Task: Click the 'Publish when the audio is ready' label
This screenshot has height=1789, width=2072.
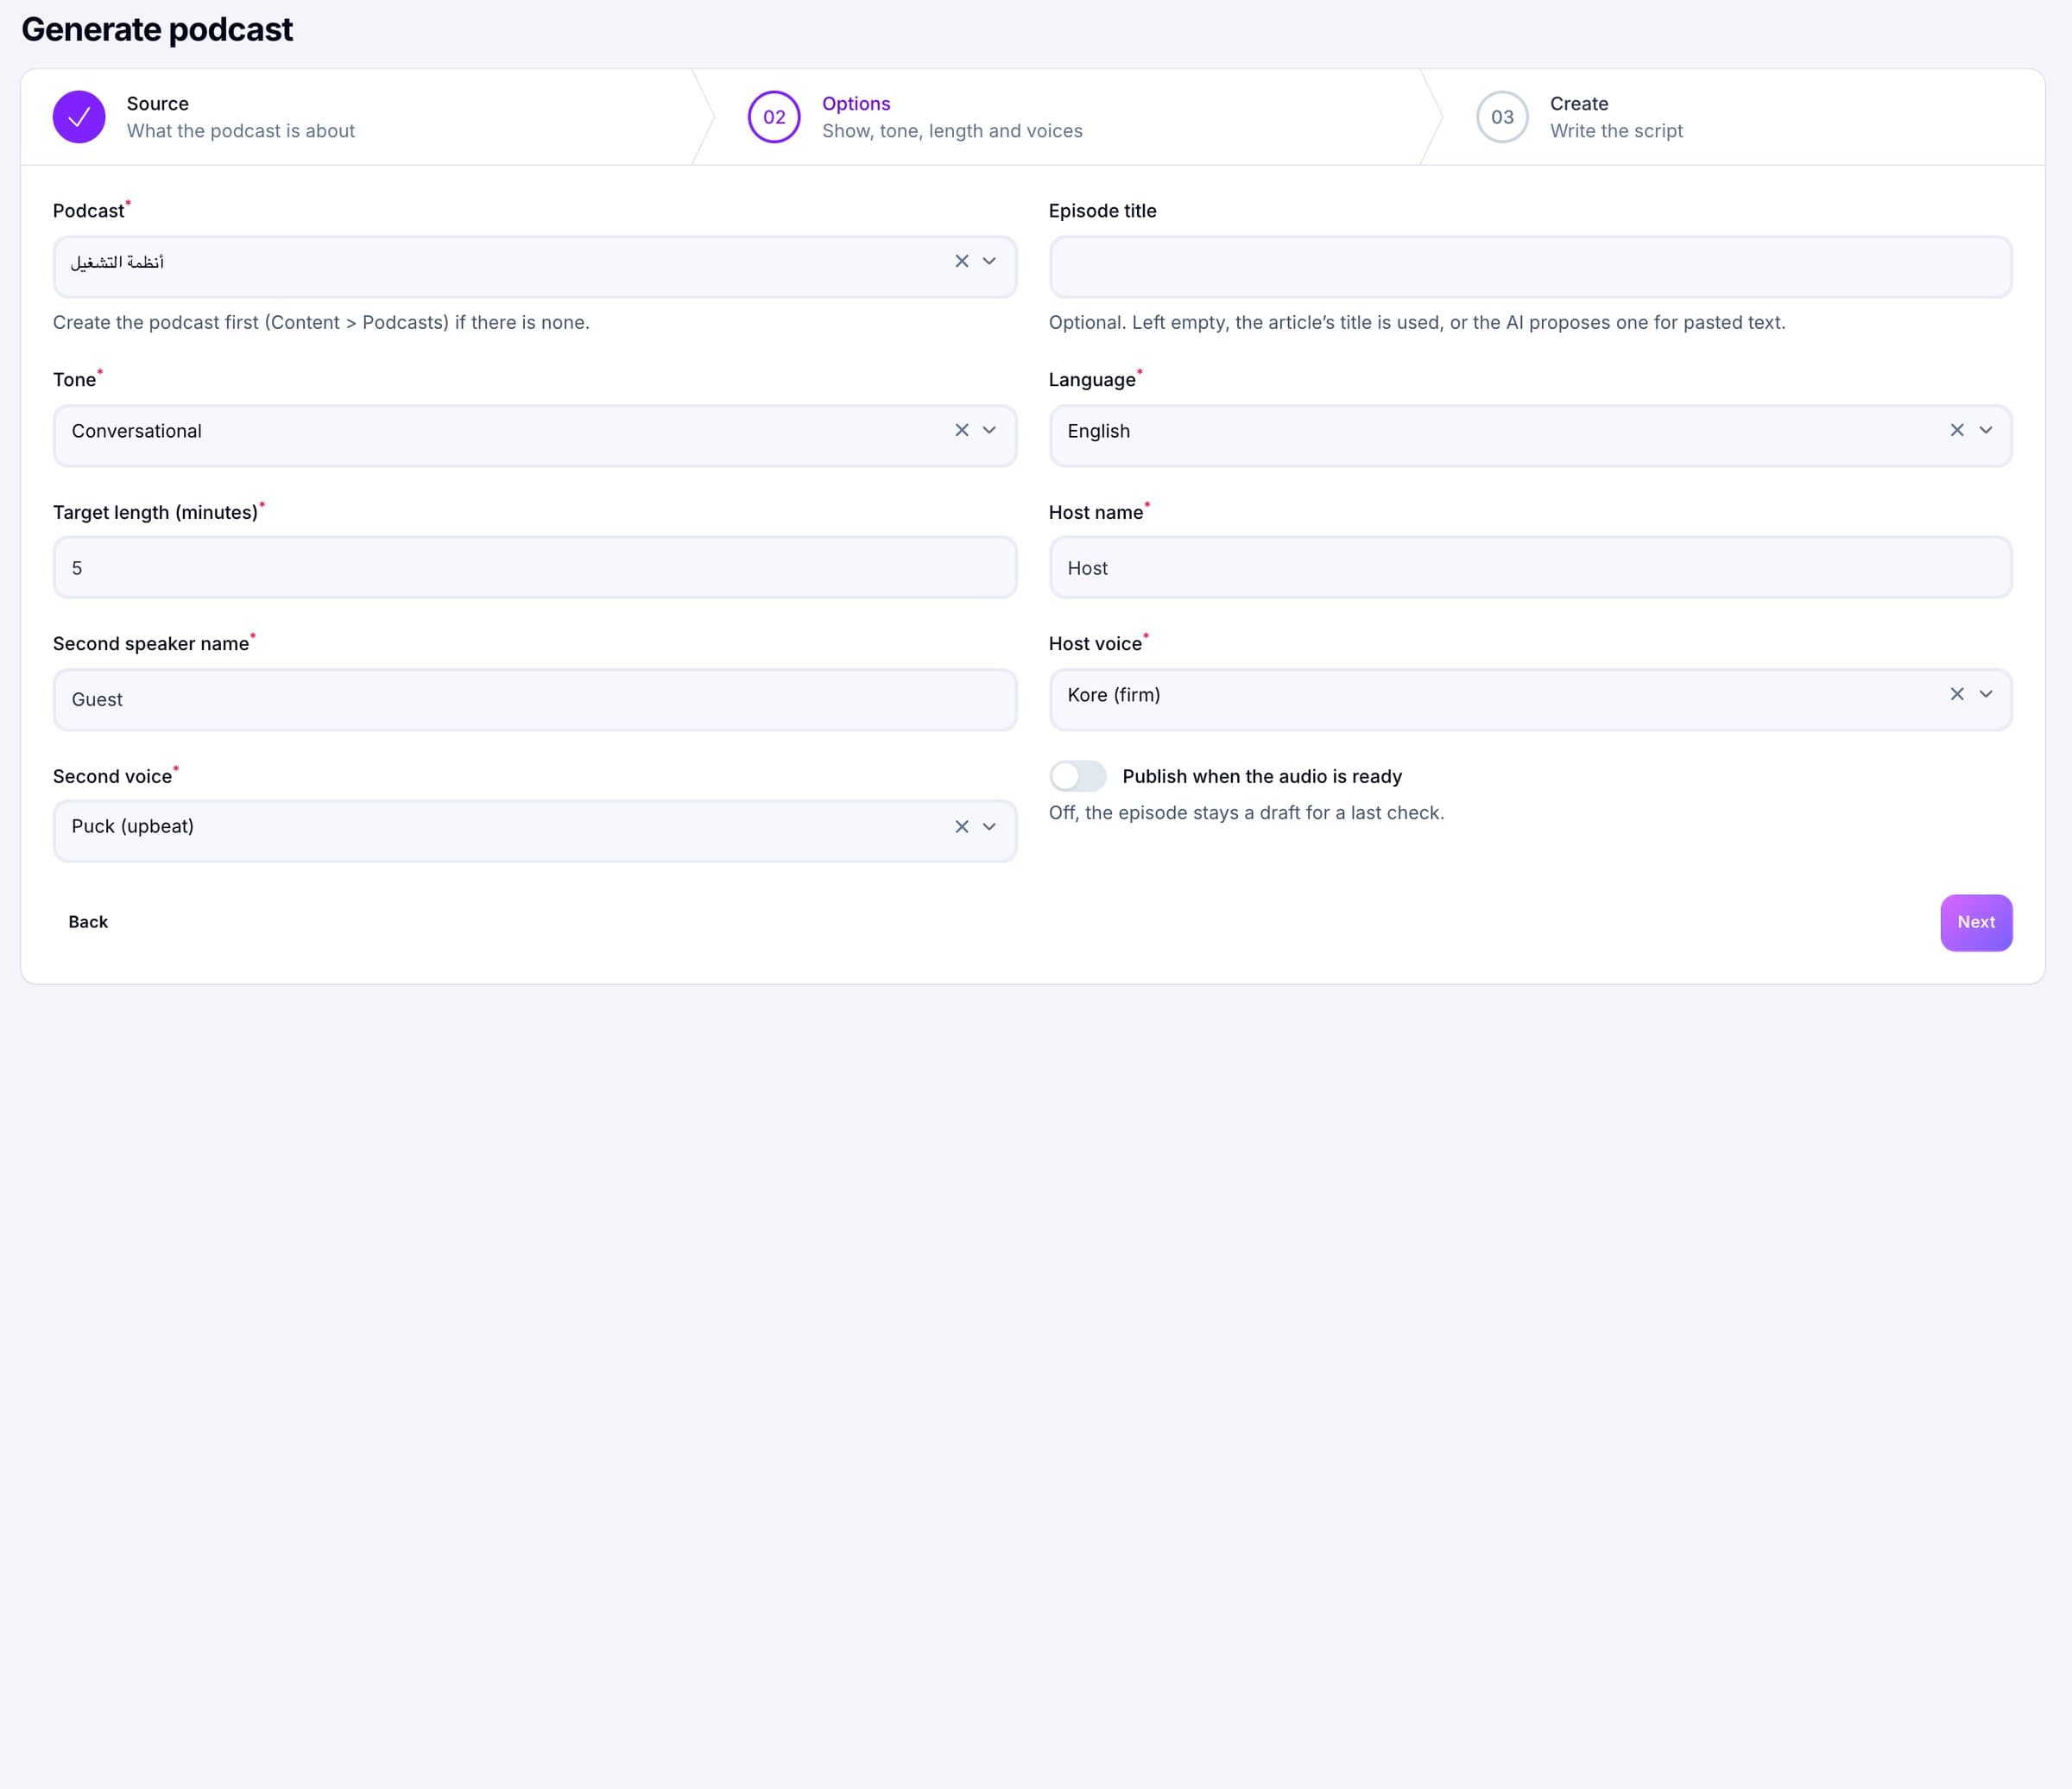Action: pos(1262,776)
